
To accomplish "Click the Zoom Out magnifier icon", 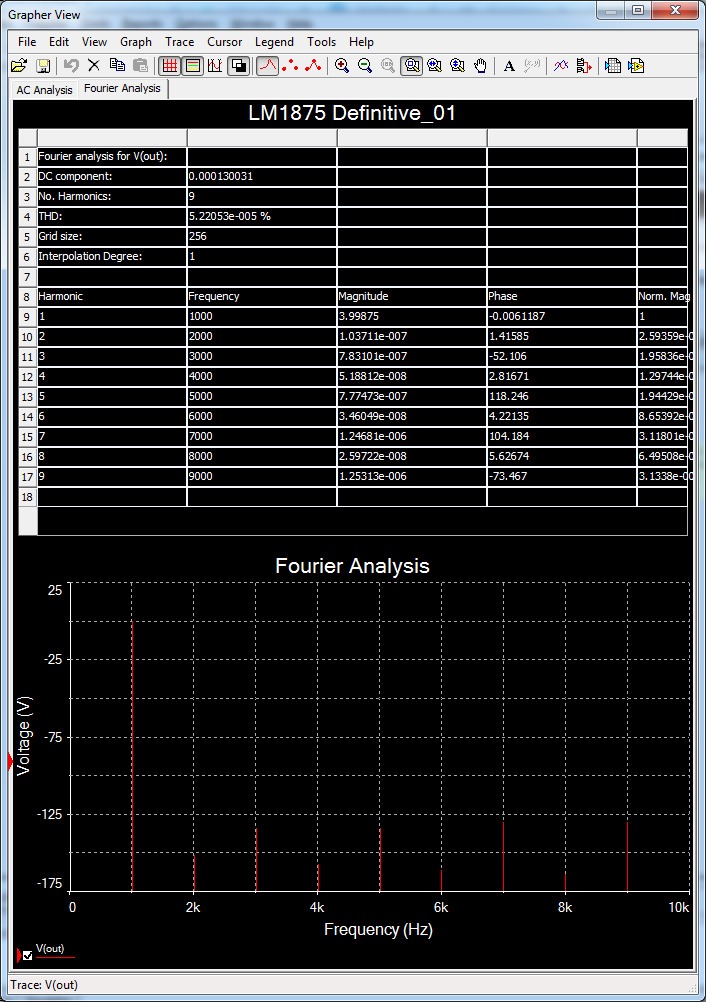I will (x=365, y=65).
